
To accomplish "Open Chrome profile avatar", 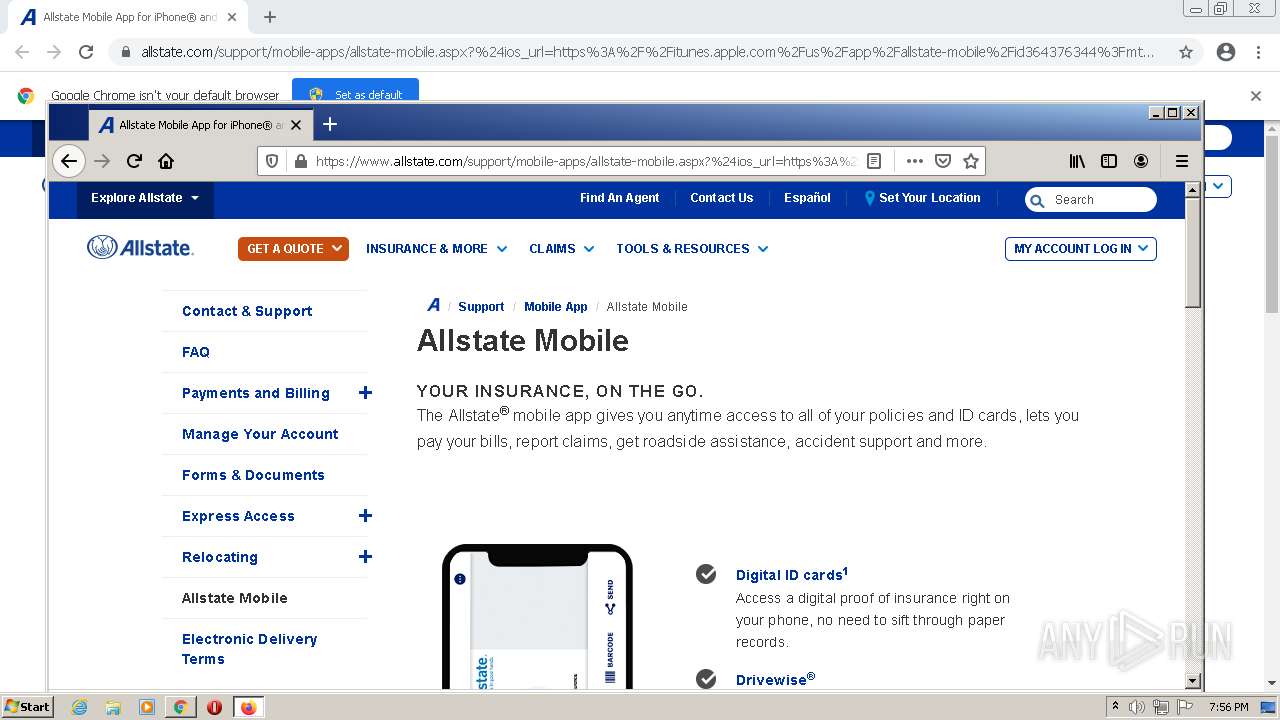I will click(x=1226, y=52).
